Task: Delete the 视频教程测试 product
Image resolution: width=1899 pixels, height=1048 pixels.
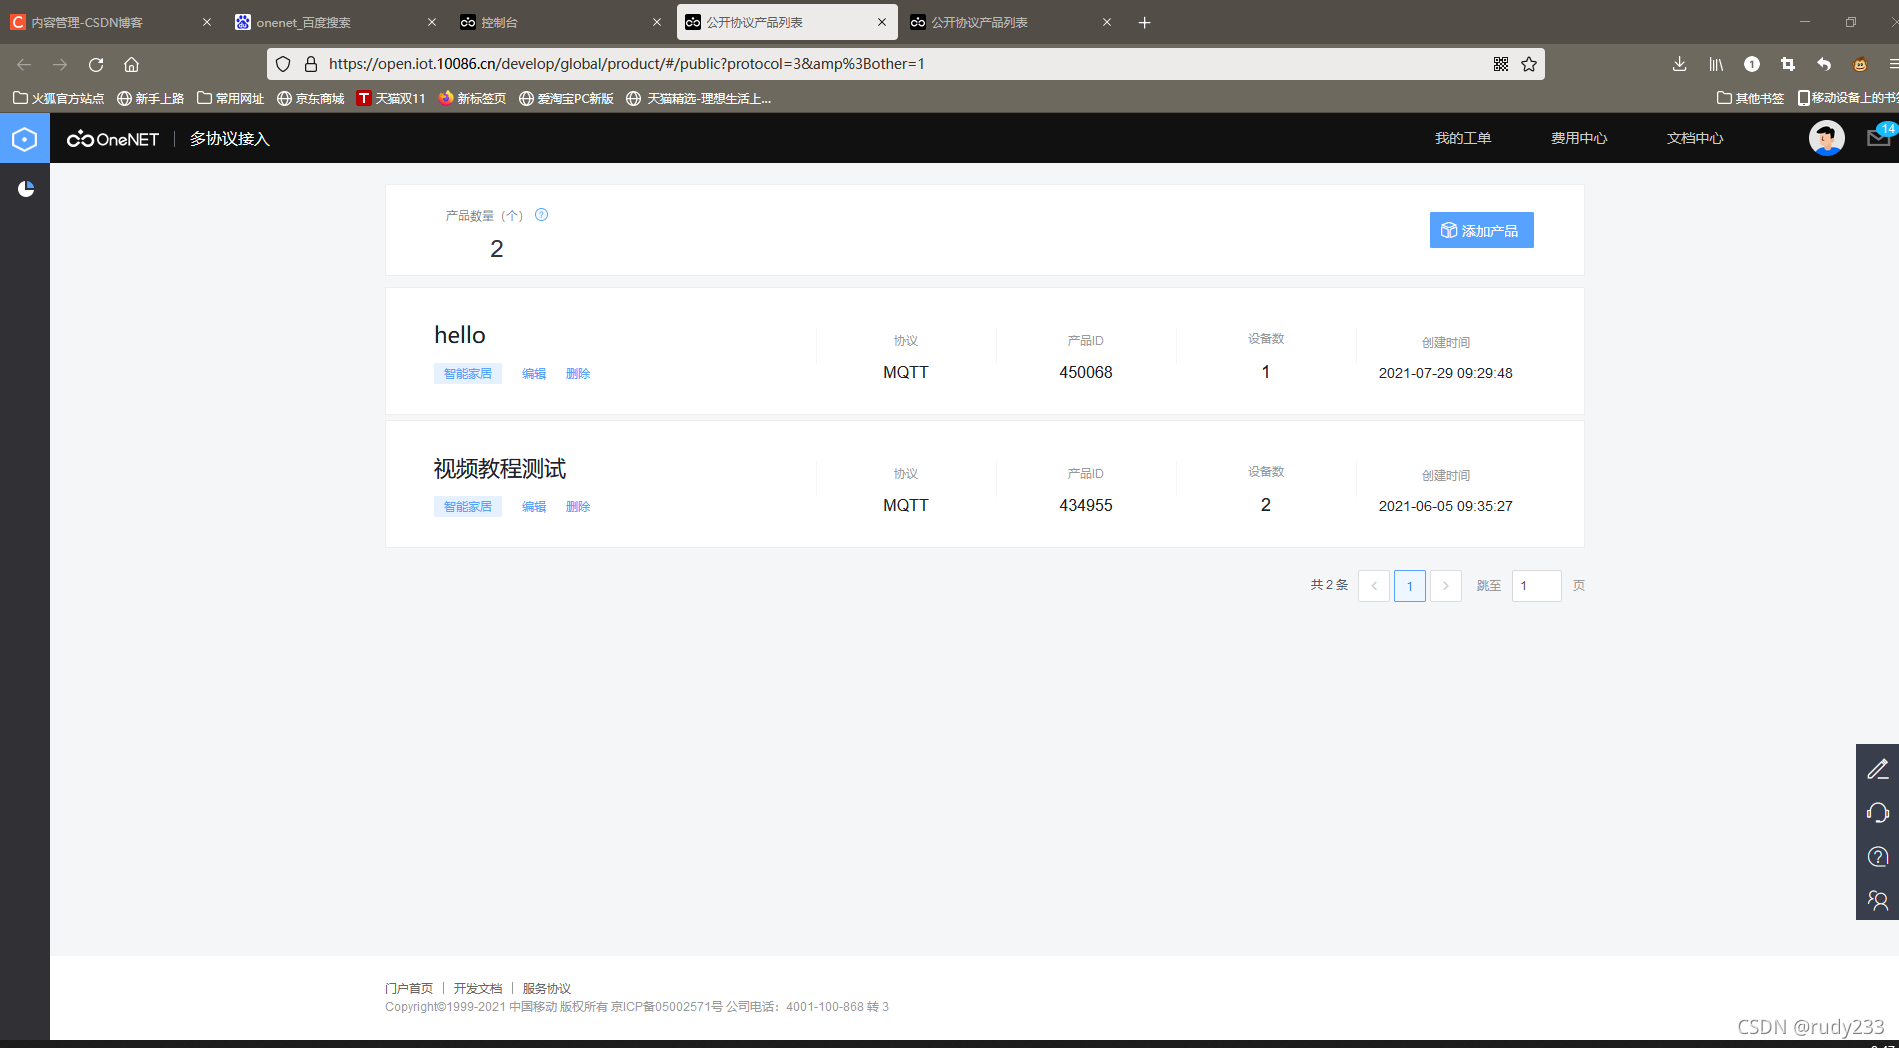Action: click(x=578, y=507)
